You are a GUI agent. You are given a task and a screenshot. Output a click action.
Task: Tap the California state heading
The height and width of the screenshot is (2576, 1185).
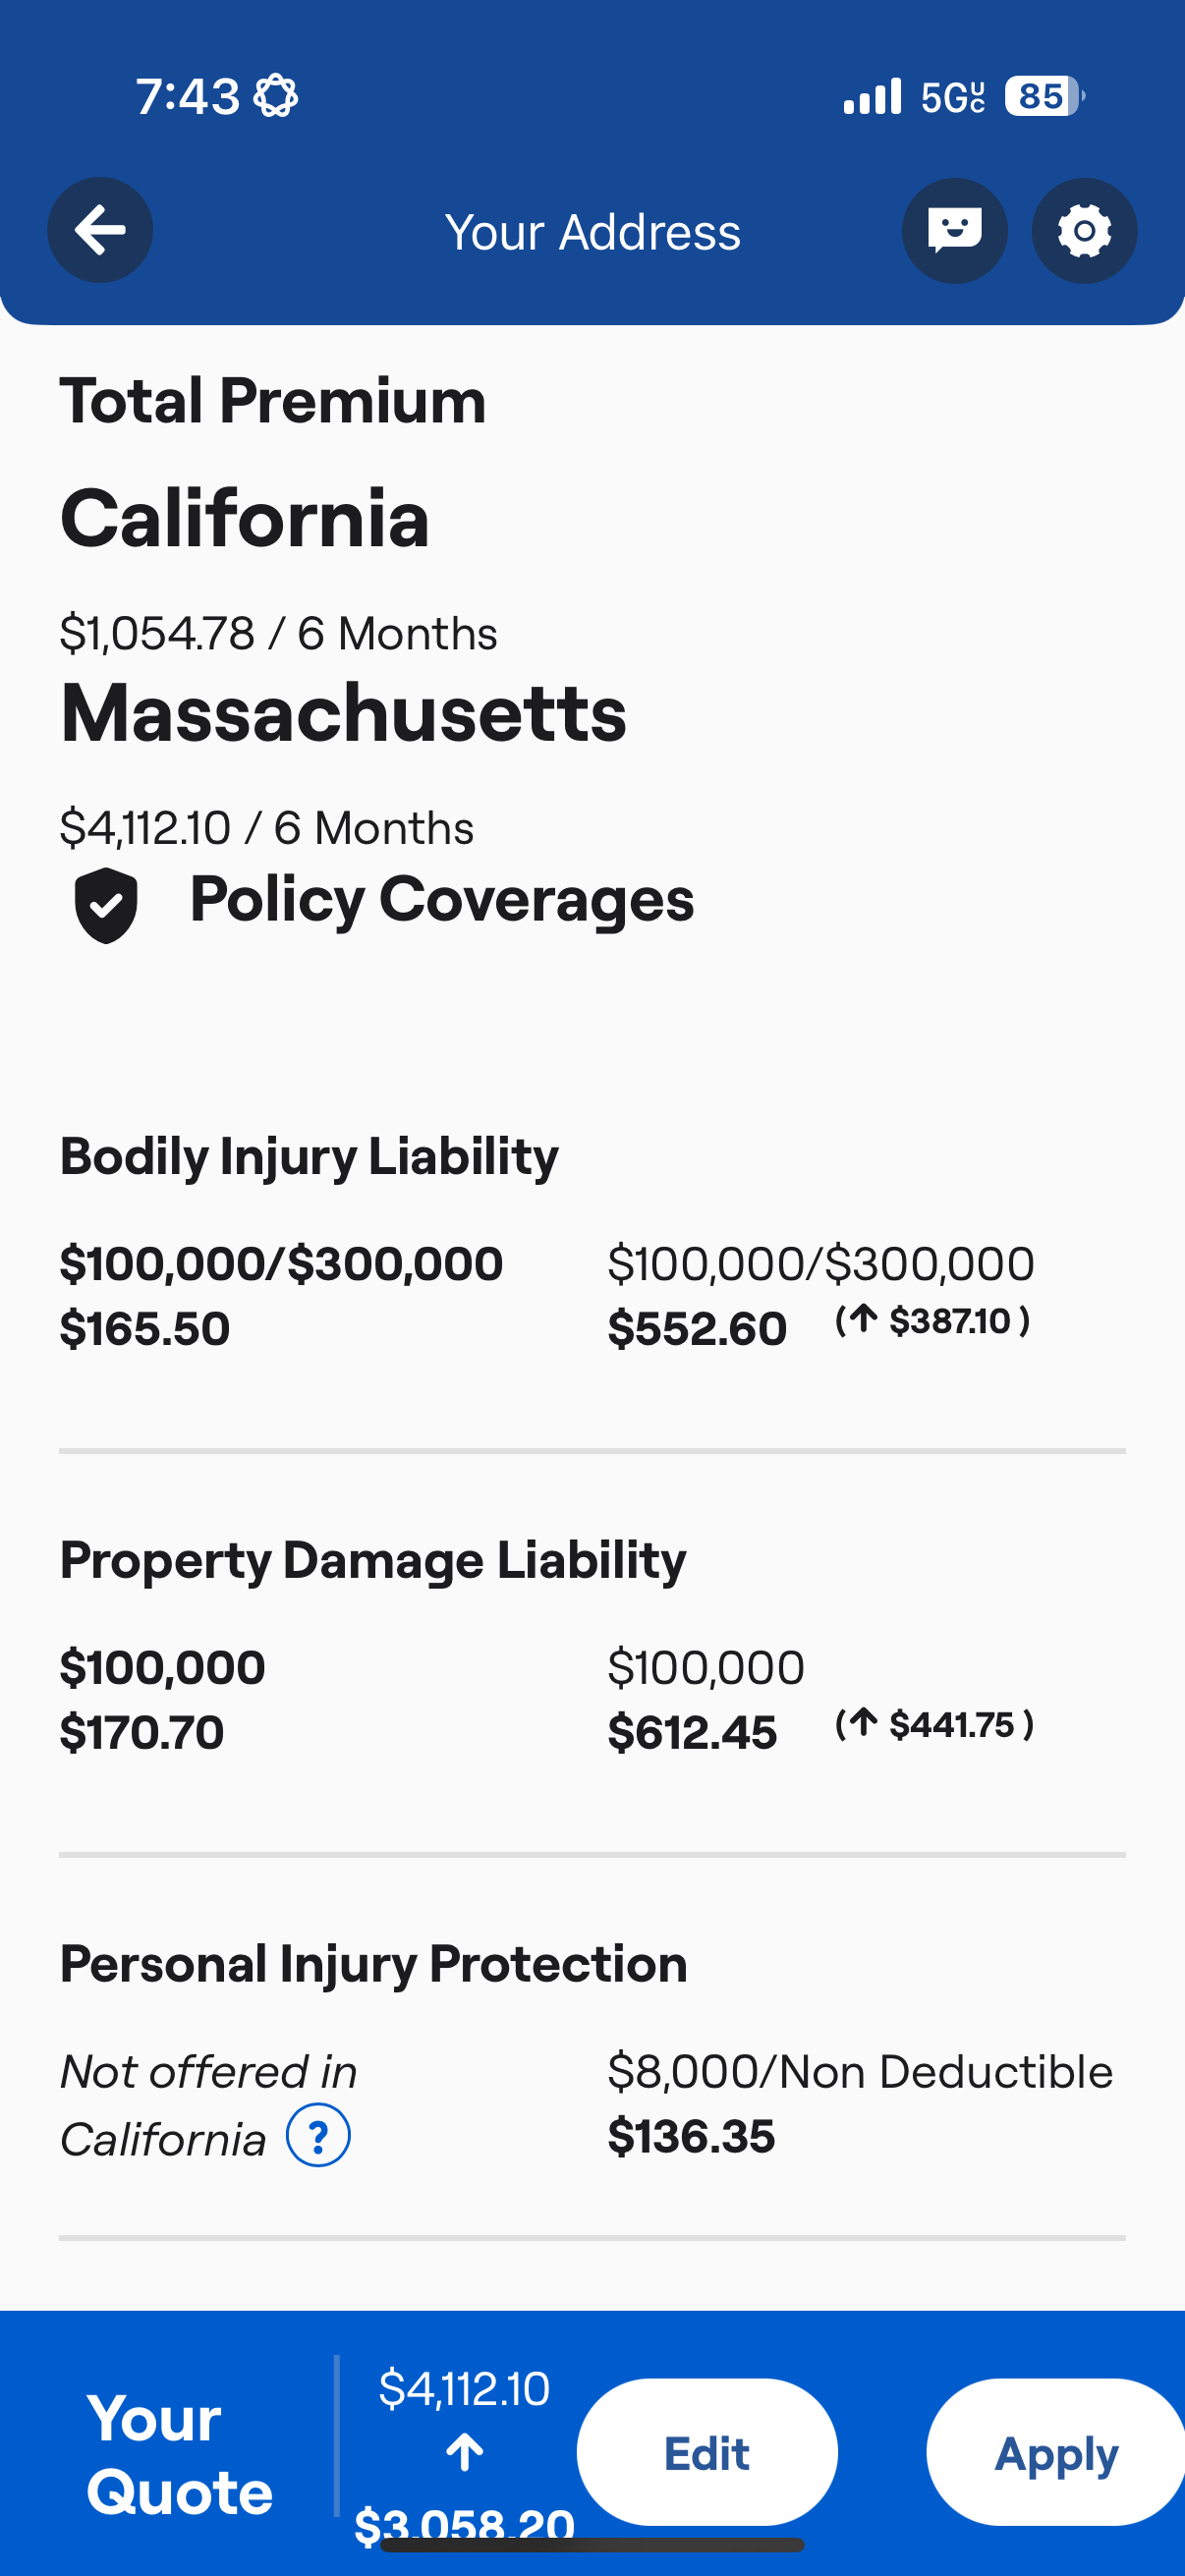click(x=245, y=519)
